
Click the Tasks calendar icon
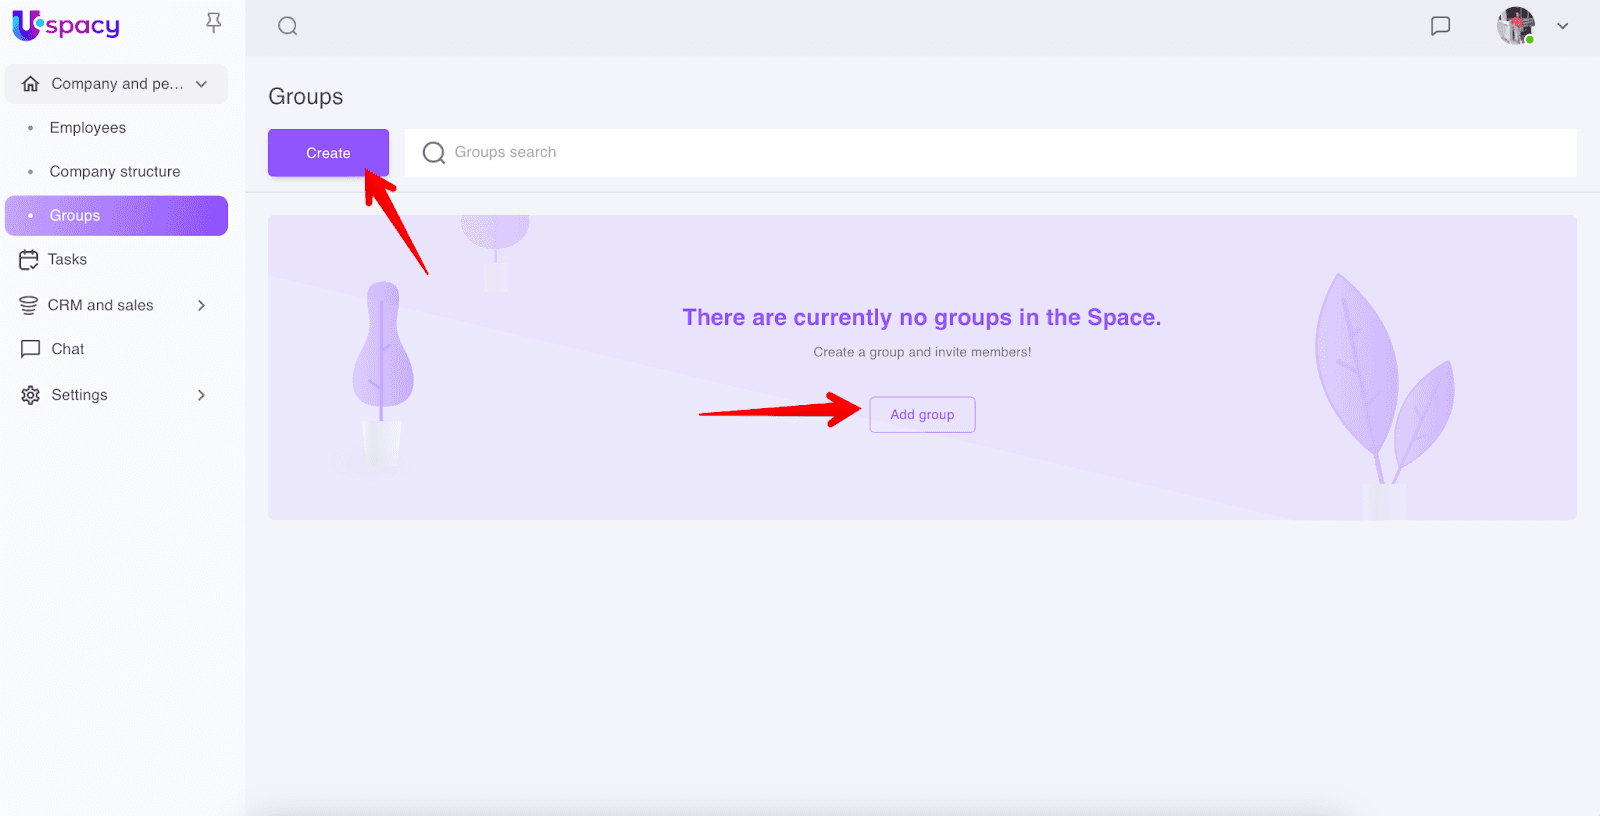pos(29,260)
